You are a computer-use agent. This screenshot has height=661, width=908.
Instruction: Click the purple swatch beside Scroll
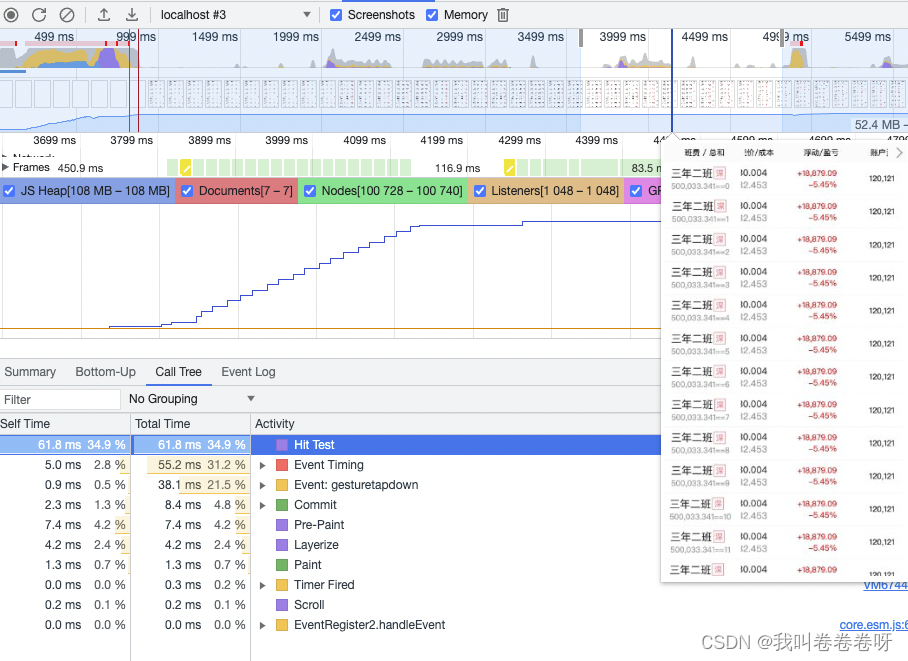click(282, 605)
